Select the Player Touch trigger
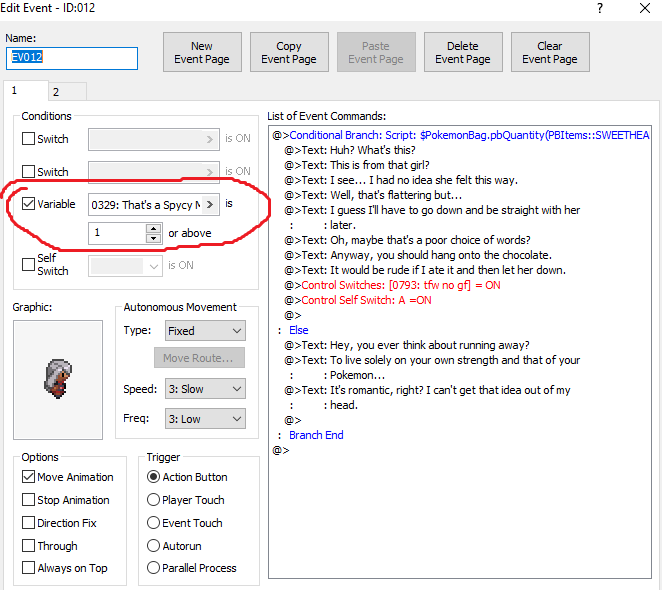 [153, 500]
